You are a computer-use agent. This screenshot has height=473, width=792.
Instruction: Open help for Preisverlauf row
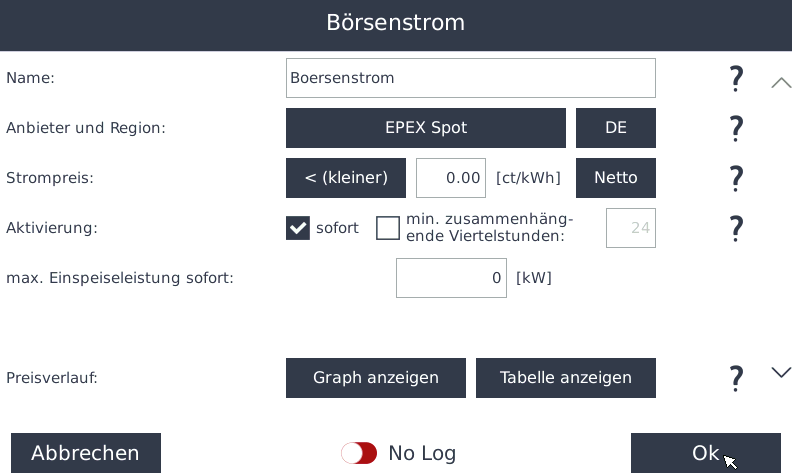click(736, 378)
